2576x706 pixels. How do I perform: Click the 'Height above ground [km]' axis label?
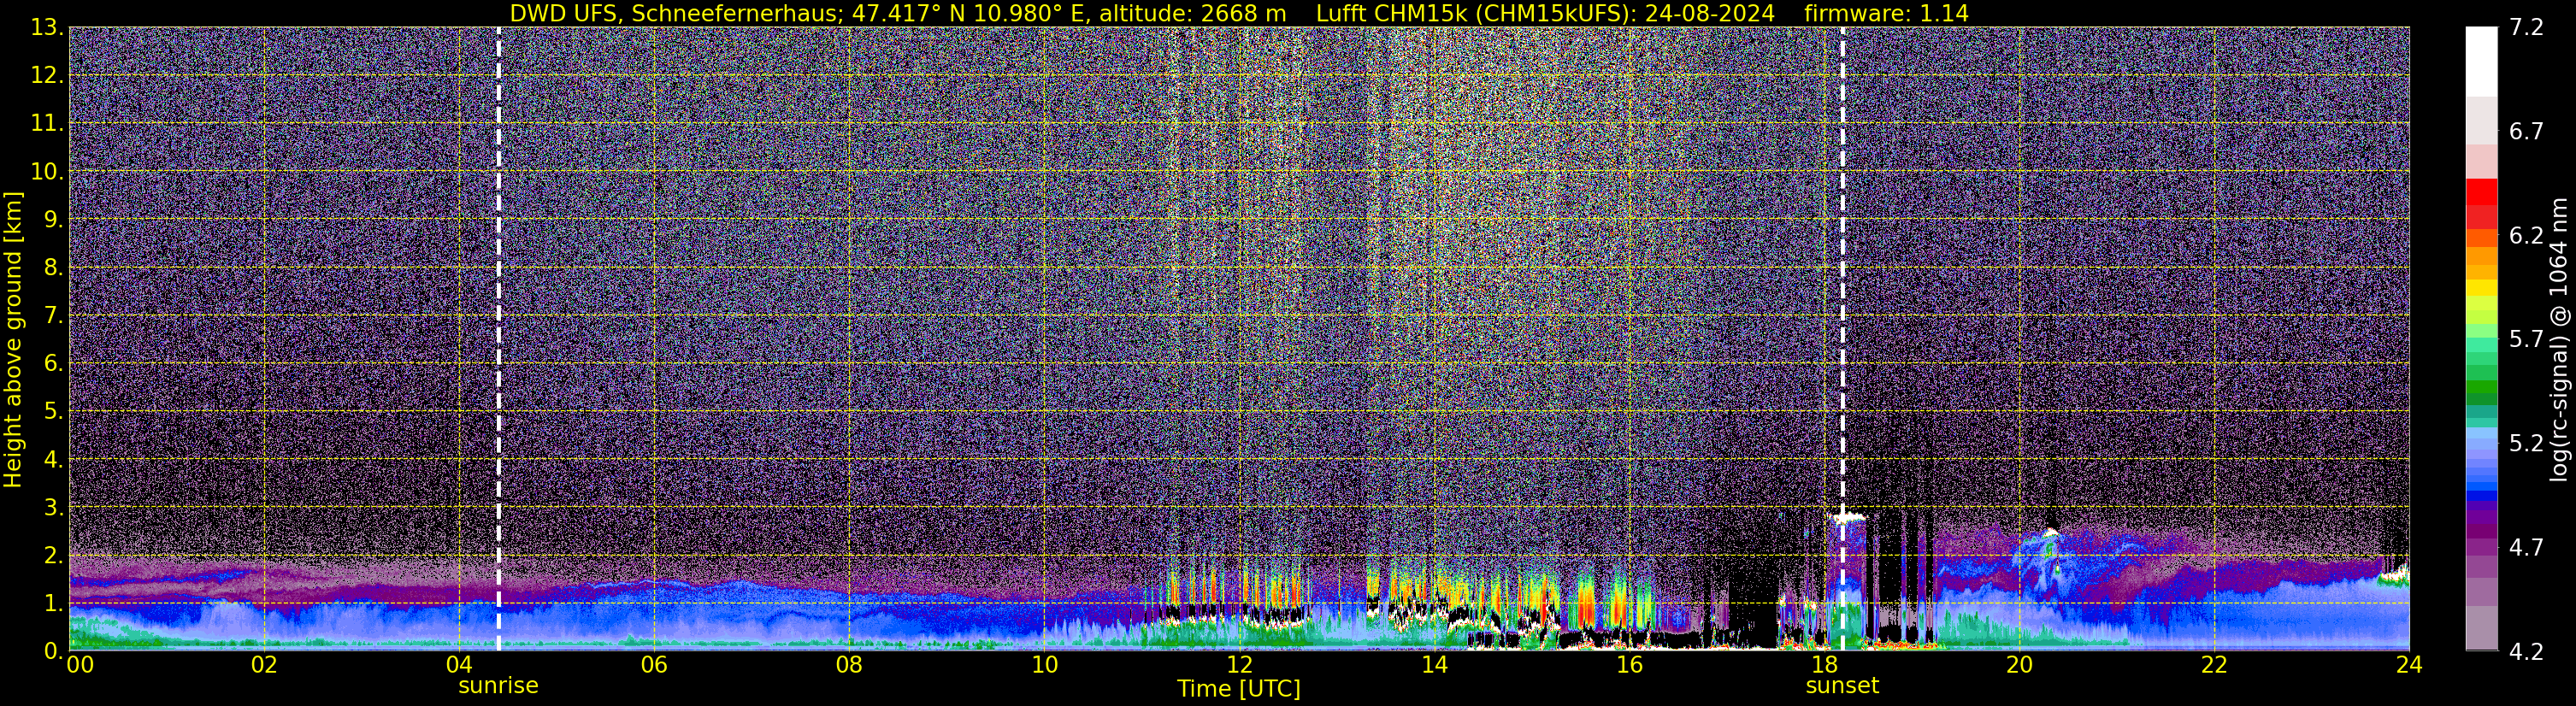(x=13, y=339)
